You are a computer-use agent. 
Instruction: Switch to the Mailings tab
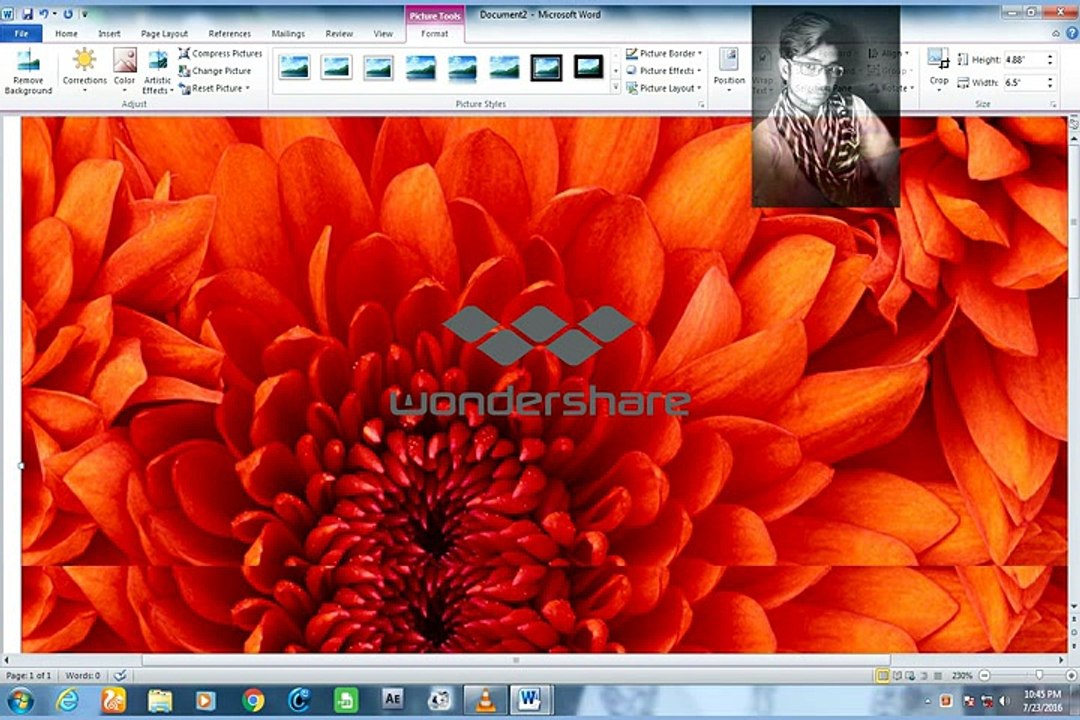click(288, 33)
